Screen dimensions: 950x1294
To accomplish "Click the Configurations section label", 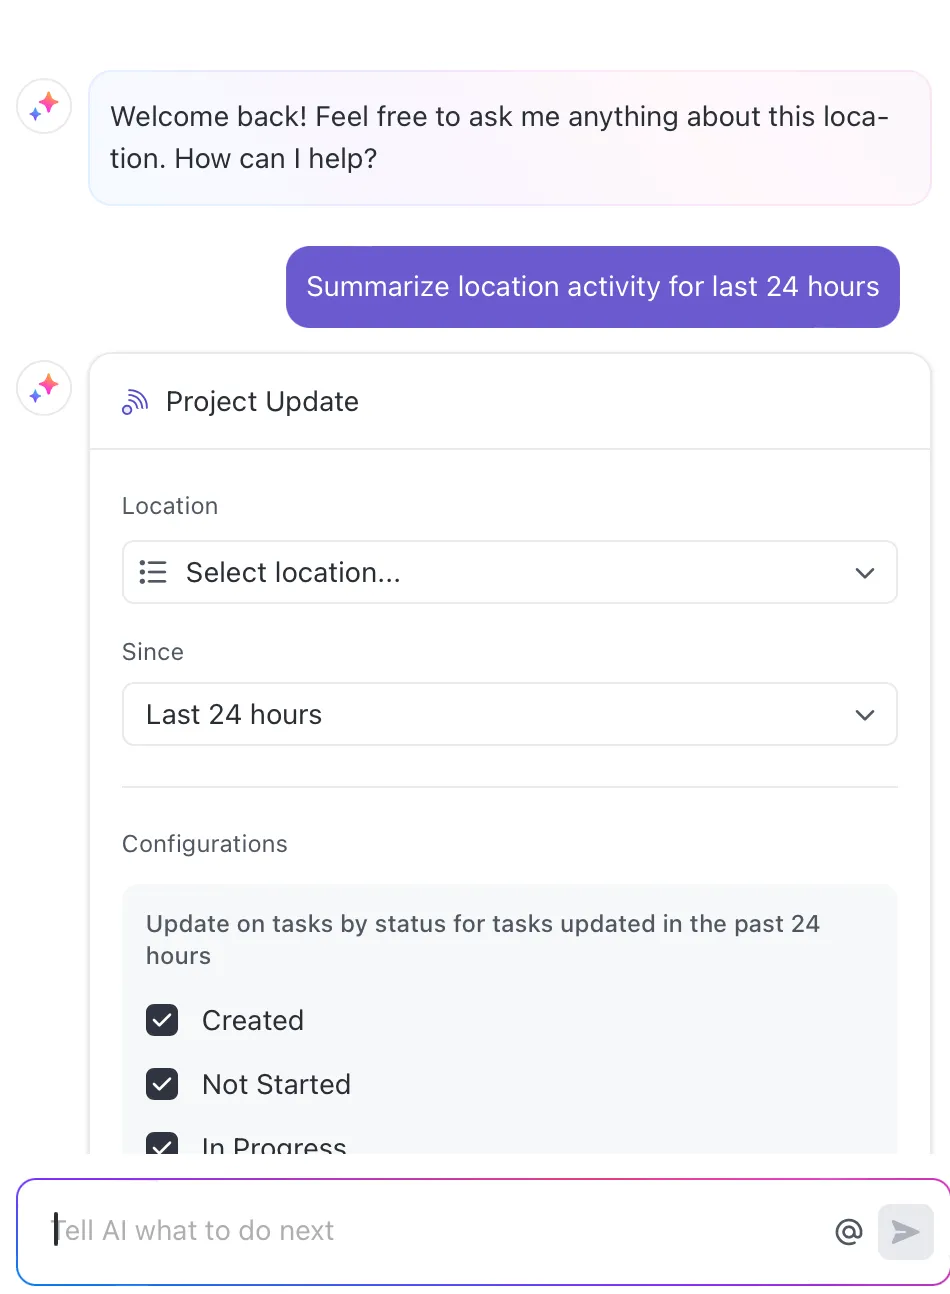I will coord(205,844).
